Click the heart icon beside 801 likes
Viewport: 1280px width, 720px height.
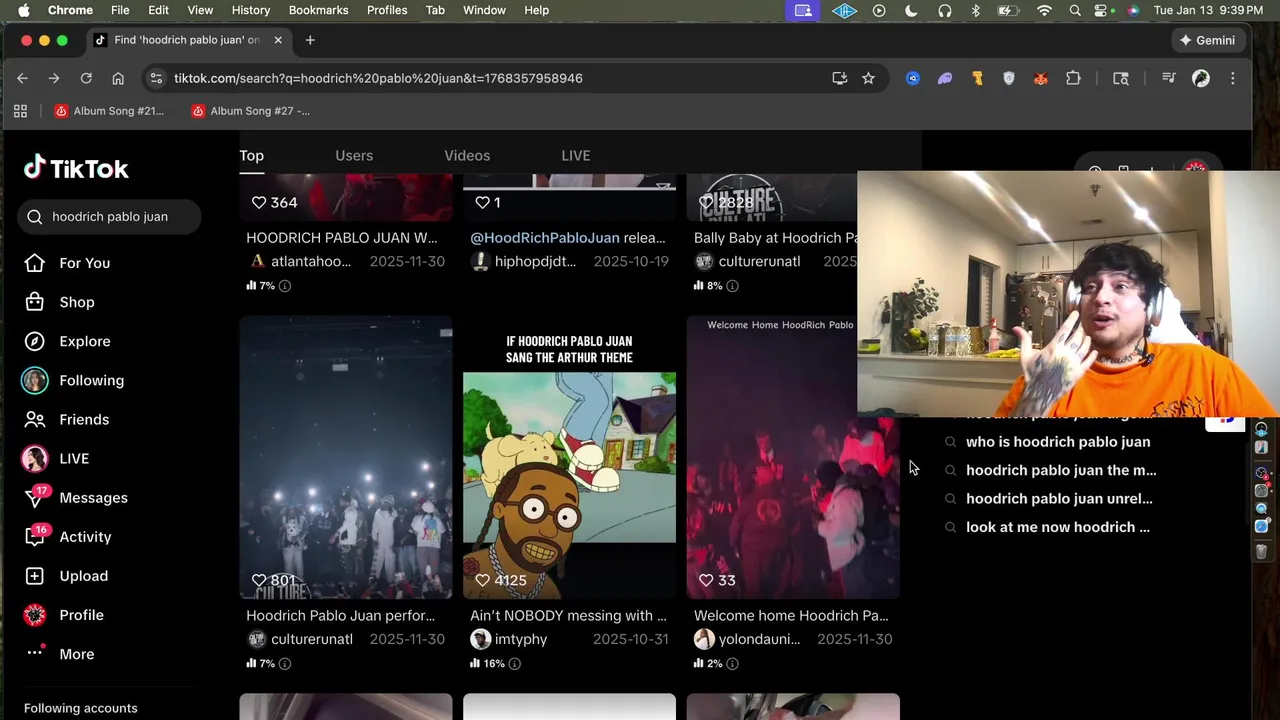click(x=259, y=580)
